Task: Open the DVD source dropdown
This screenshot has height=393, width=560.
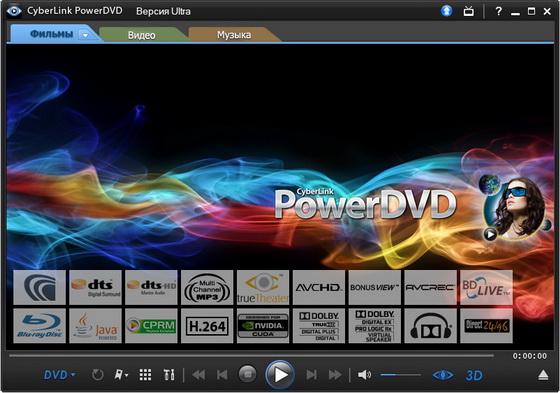Action: coord(59,375)
